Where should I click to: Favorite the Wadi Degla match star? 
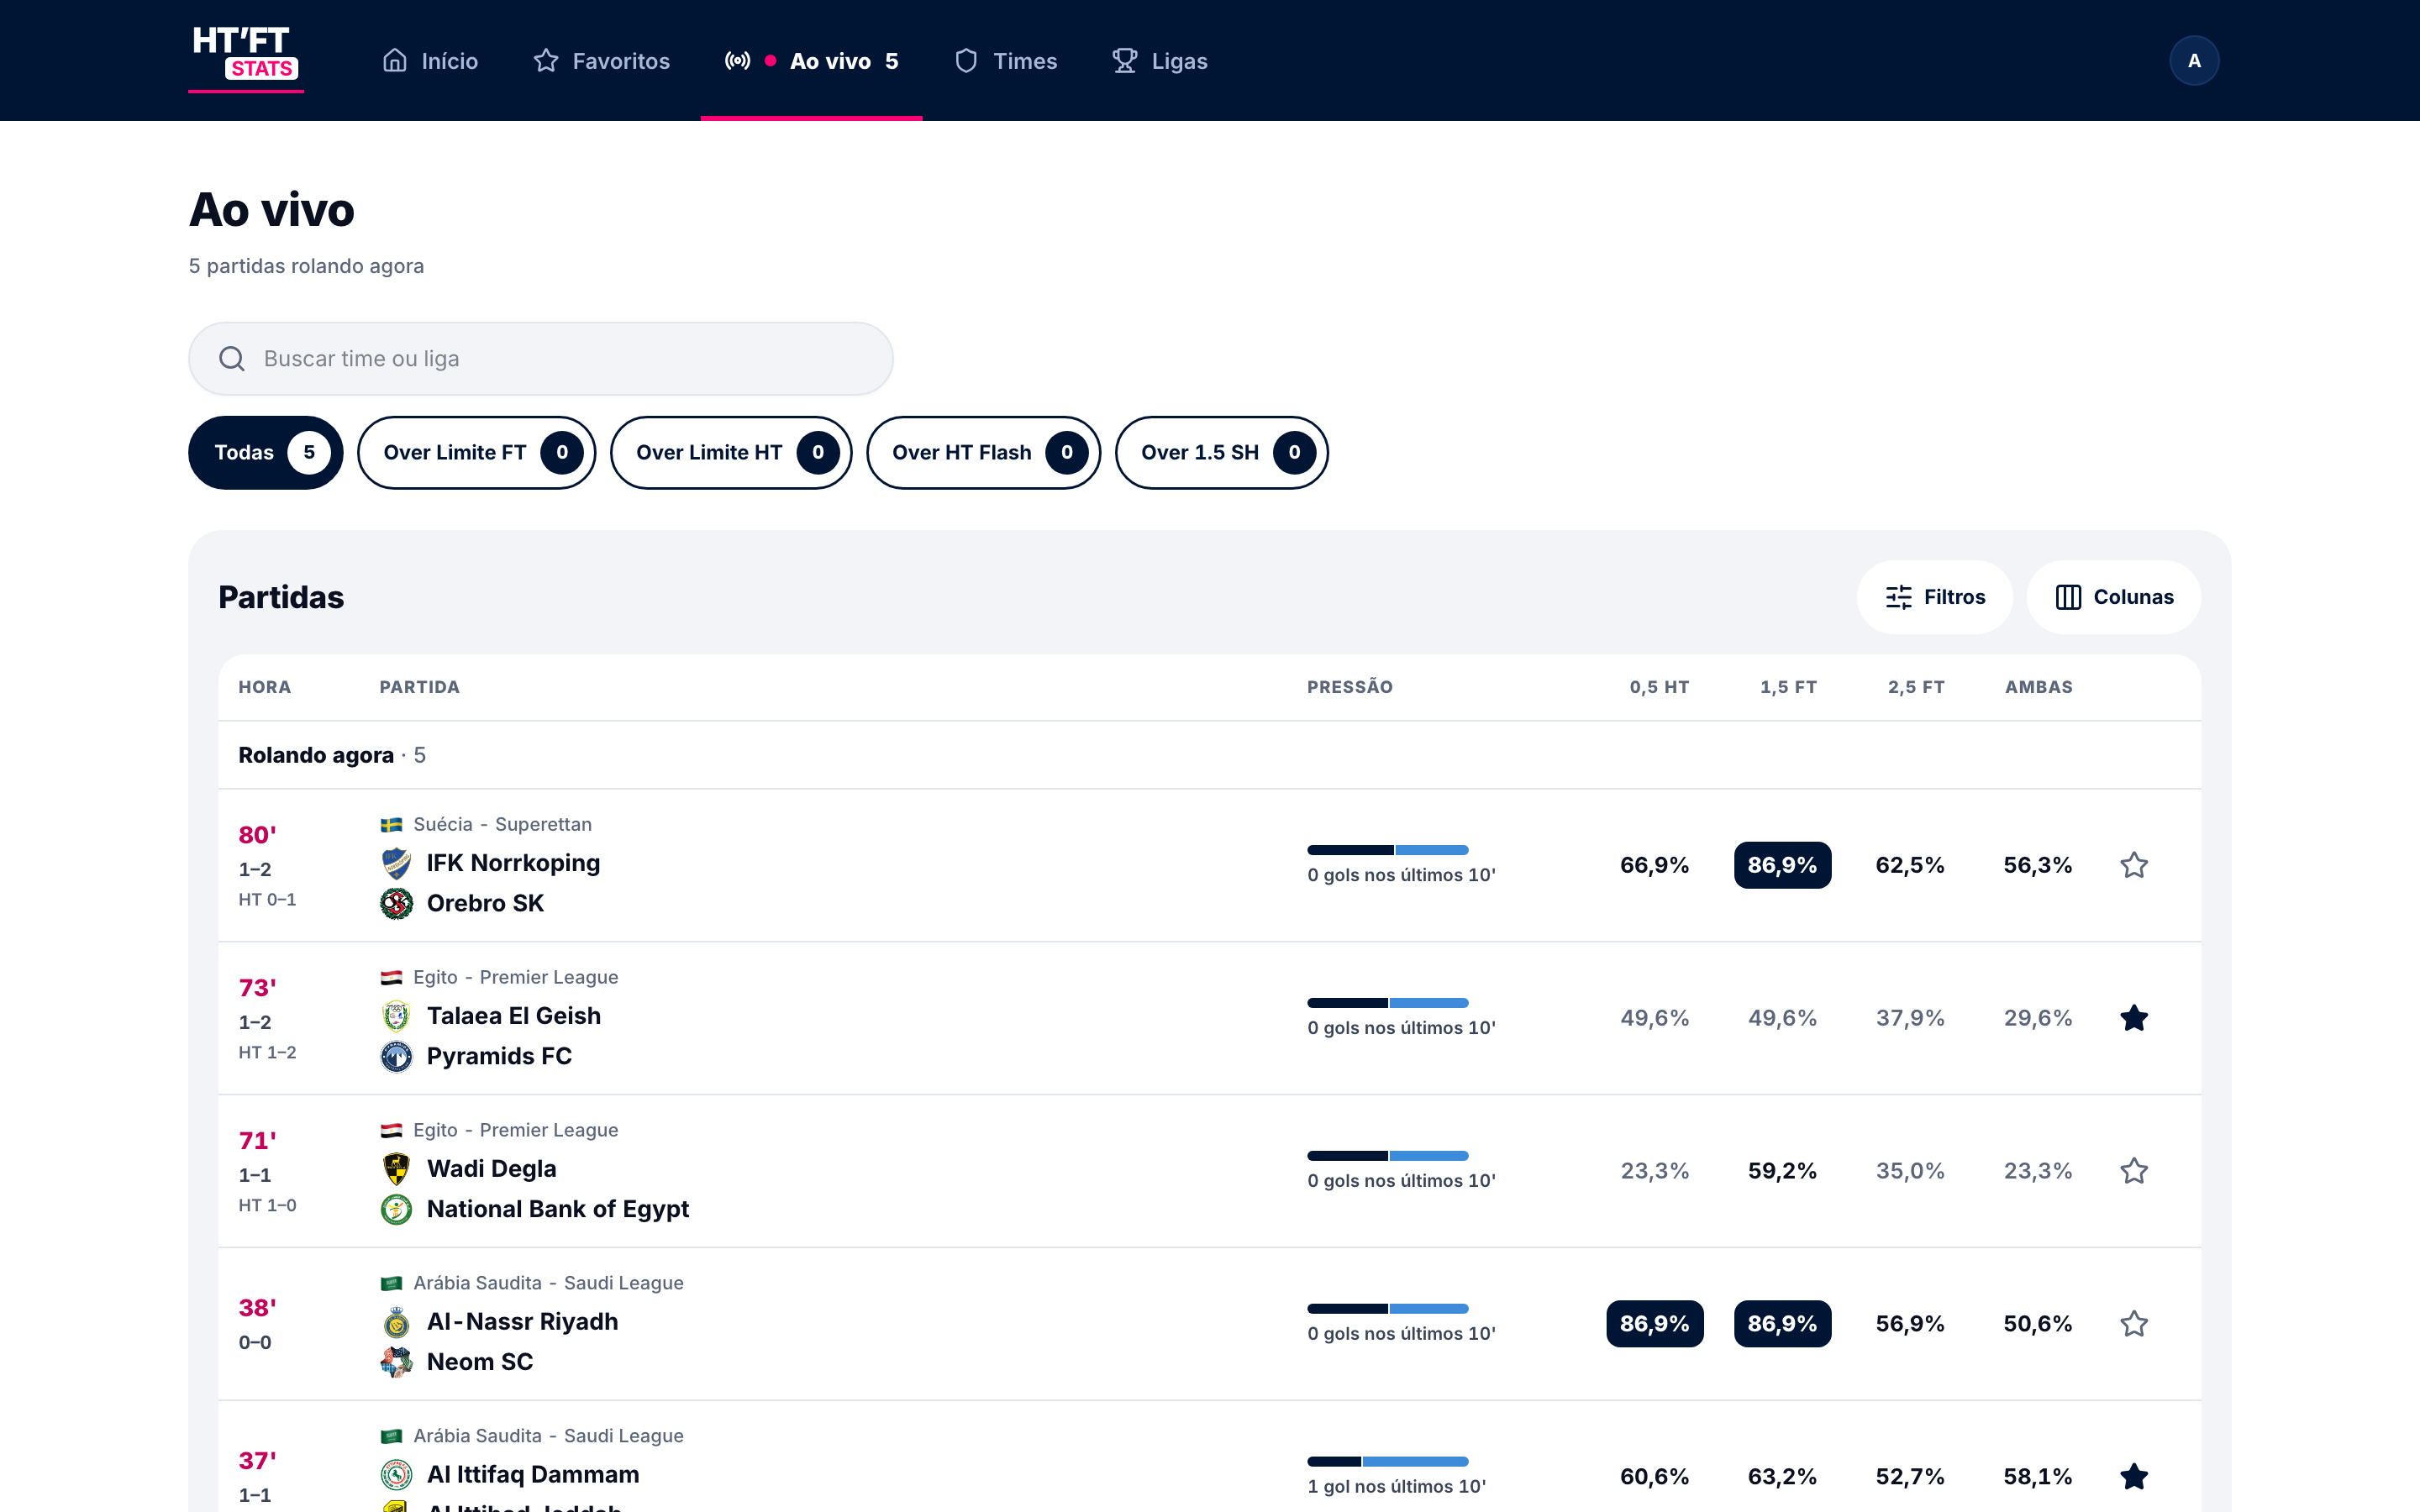coord(2134,1171)
